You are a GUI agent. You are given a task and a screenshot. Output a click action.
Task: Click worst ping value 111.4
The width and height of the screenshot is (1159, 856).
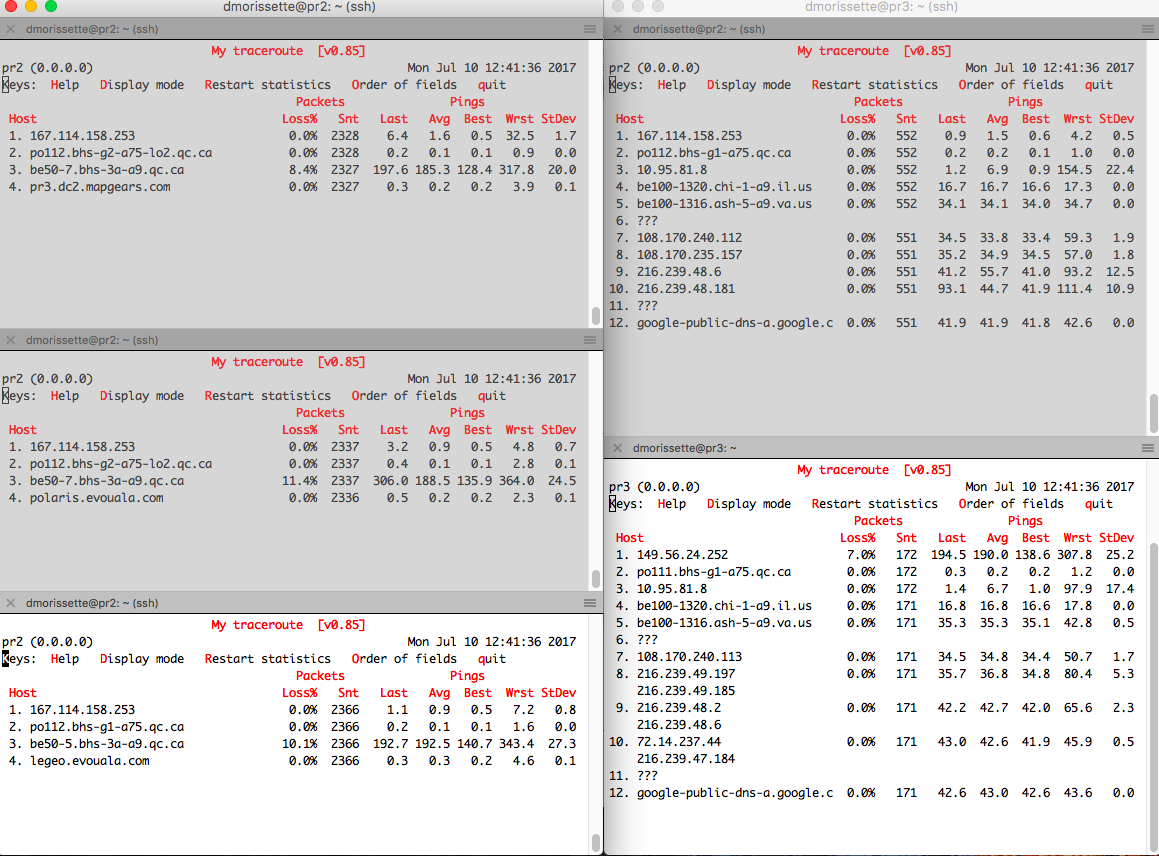1075,289
